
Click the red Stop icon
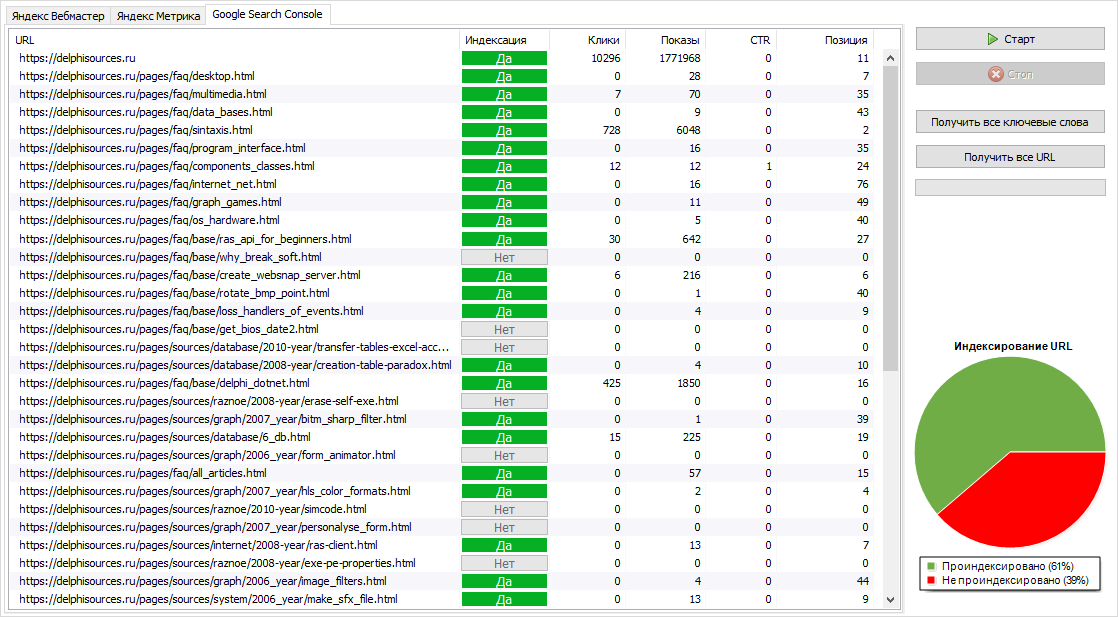[x=995, y=75]
